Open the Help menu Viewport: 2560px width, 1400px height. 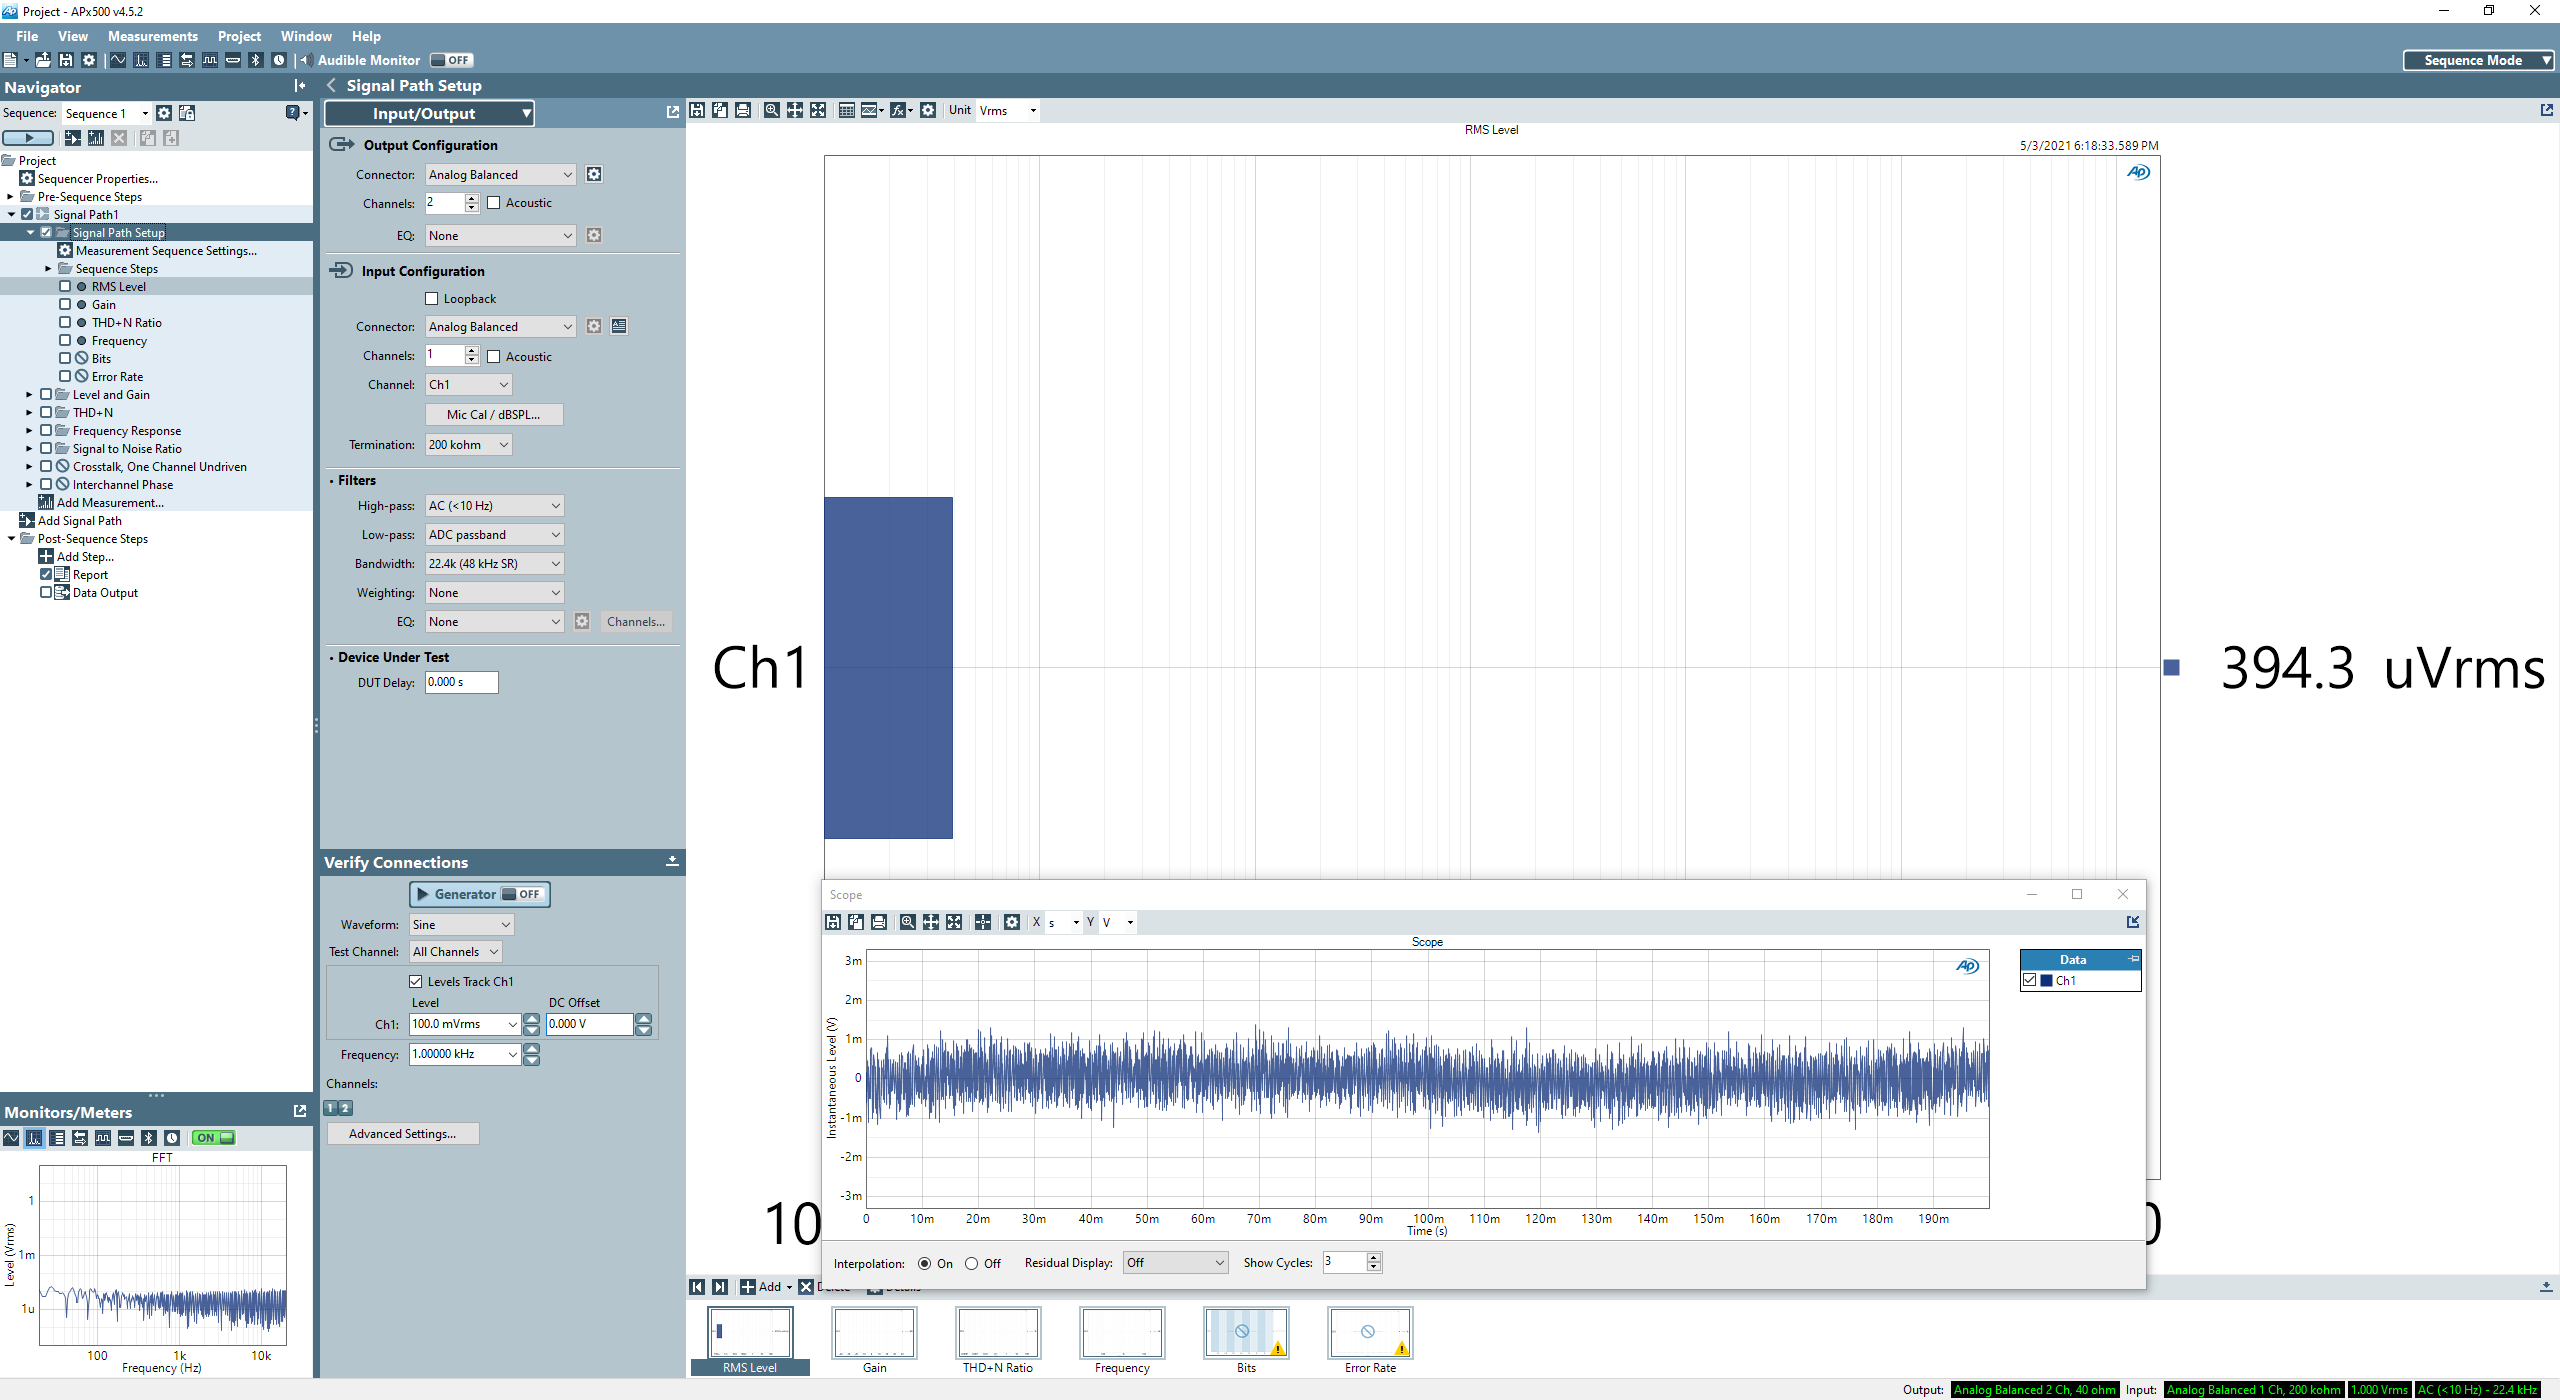coord(366,36)
